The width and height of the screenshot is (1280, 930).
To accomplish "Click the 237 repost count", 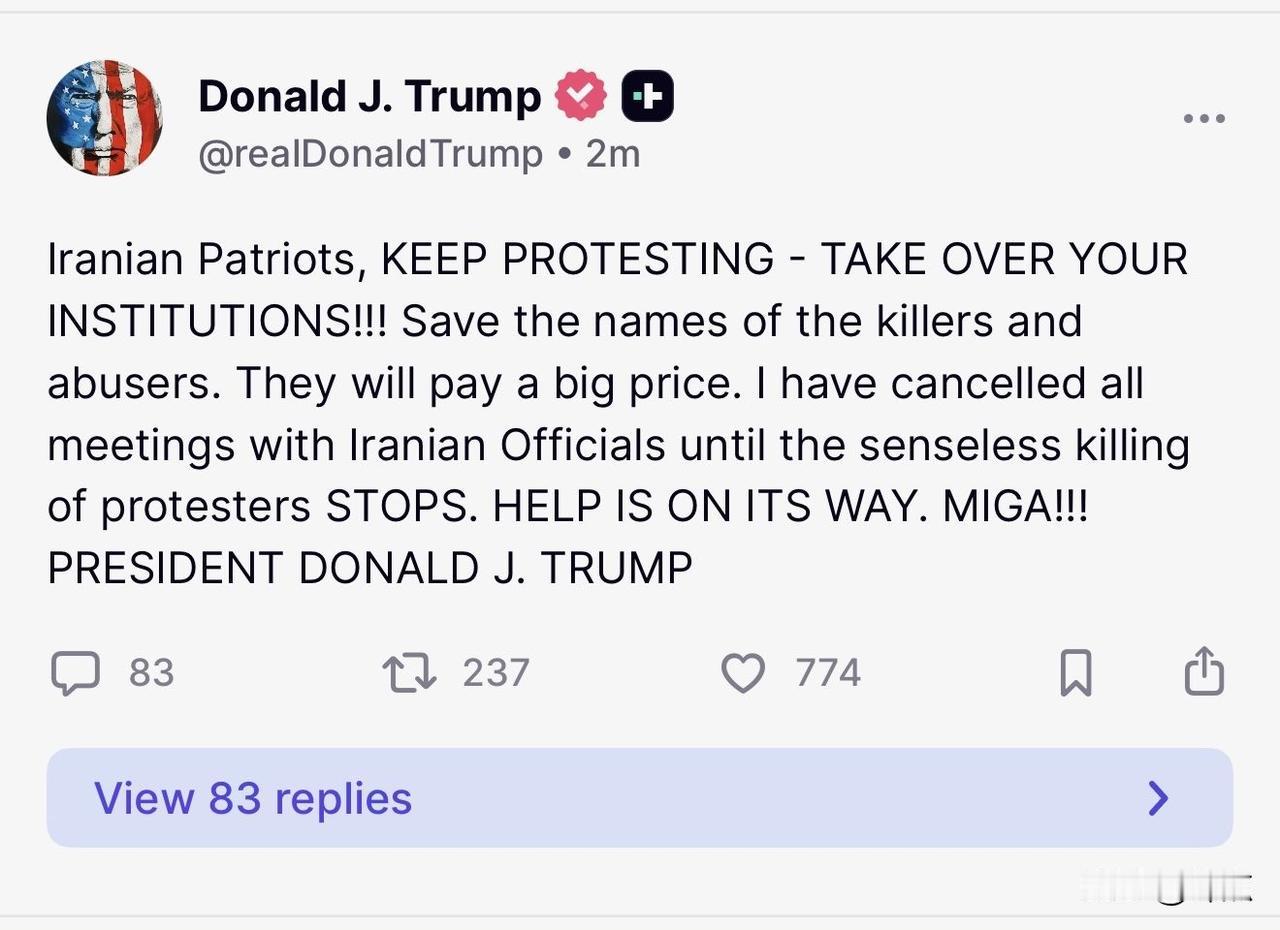I will [x=496, y=673].
